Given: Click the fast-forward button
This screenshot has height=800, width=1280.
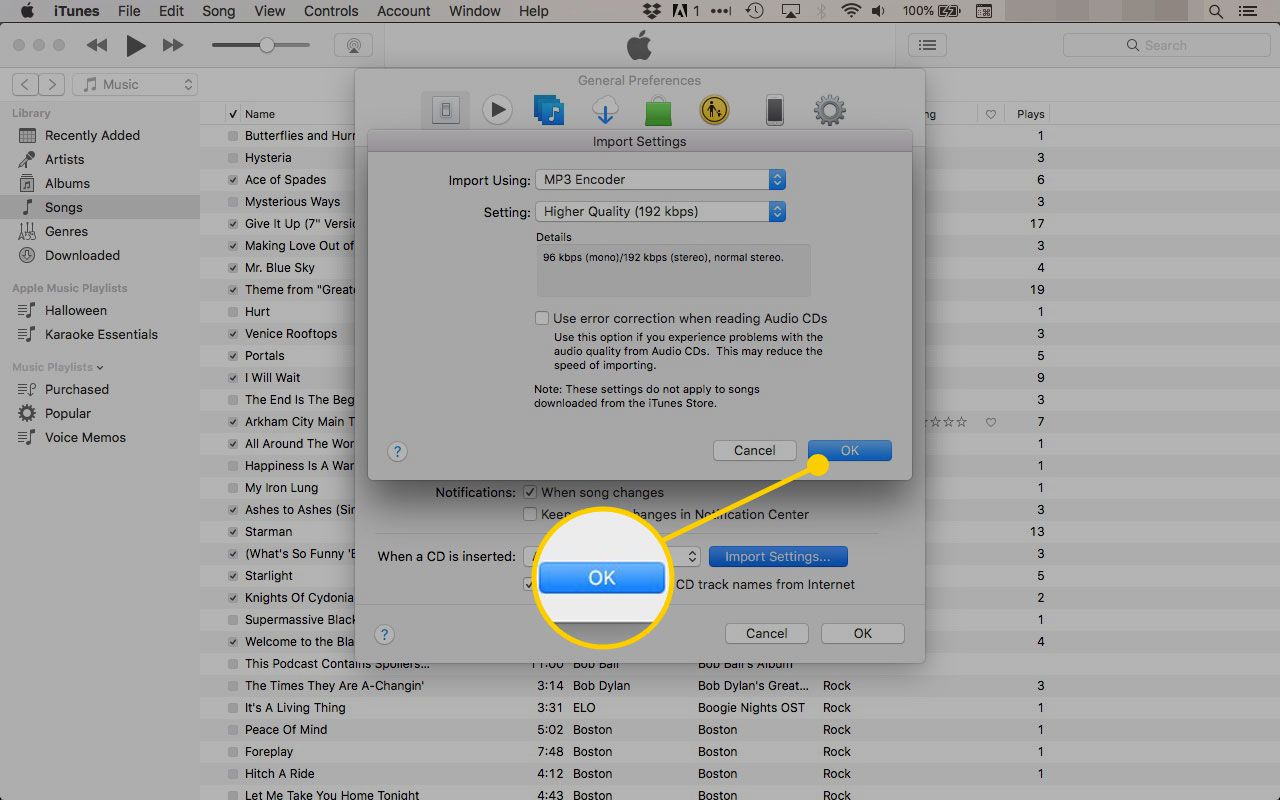Looking at the screenshot, I should point(173,45).
